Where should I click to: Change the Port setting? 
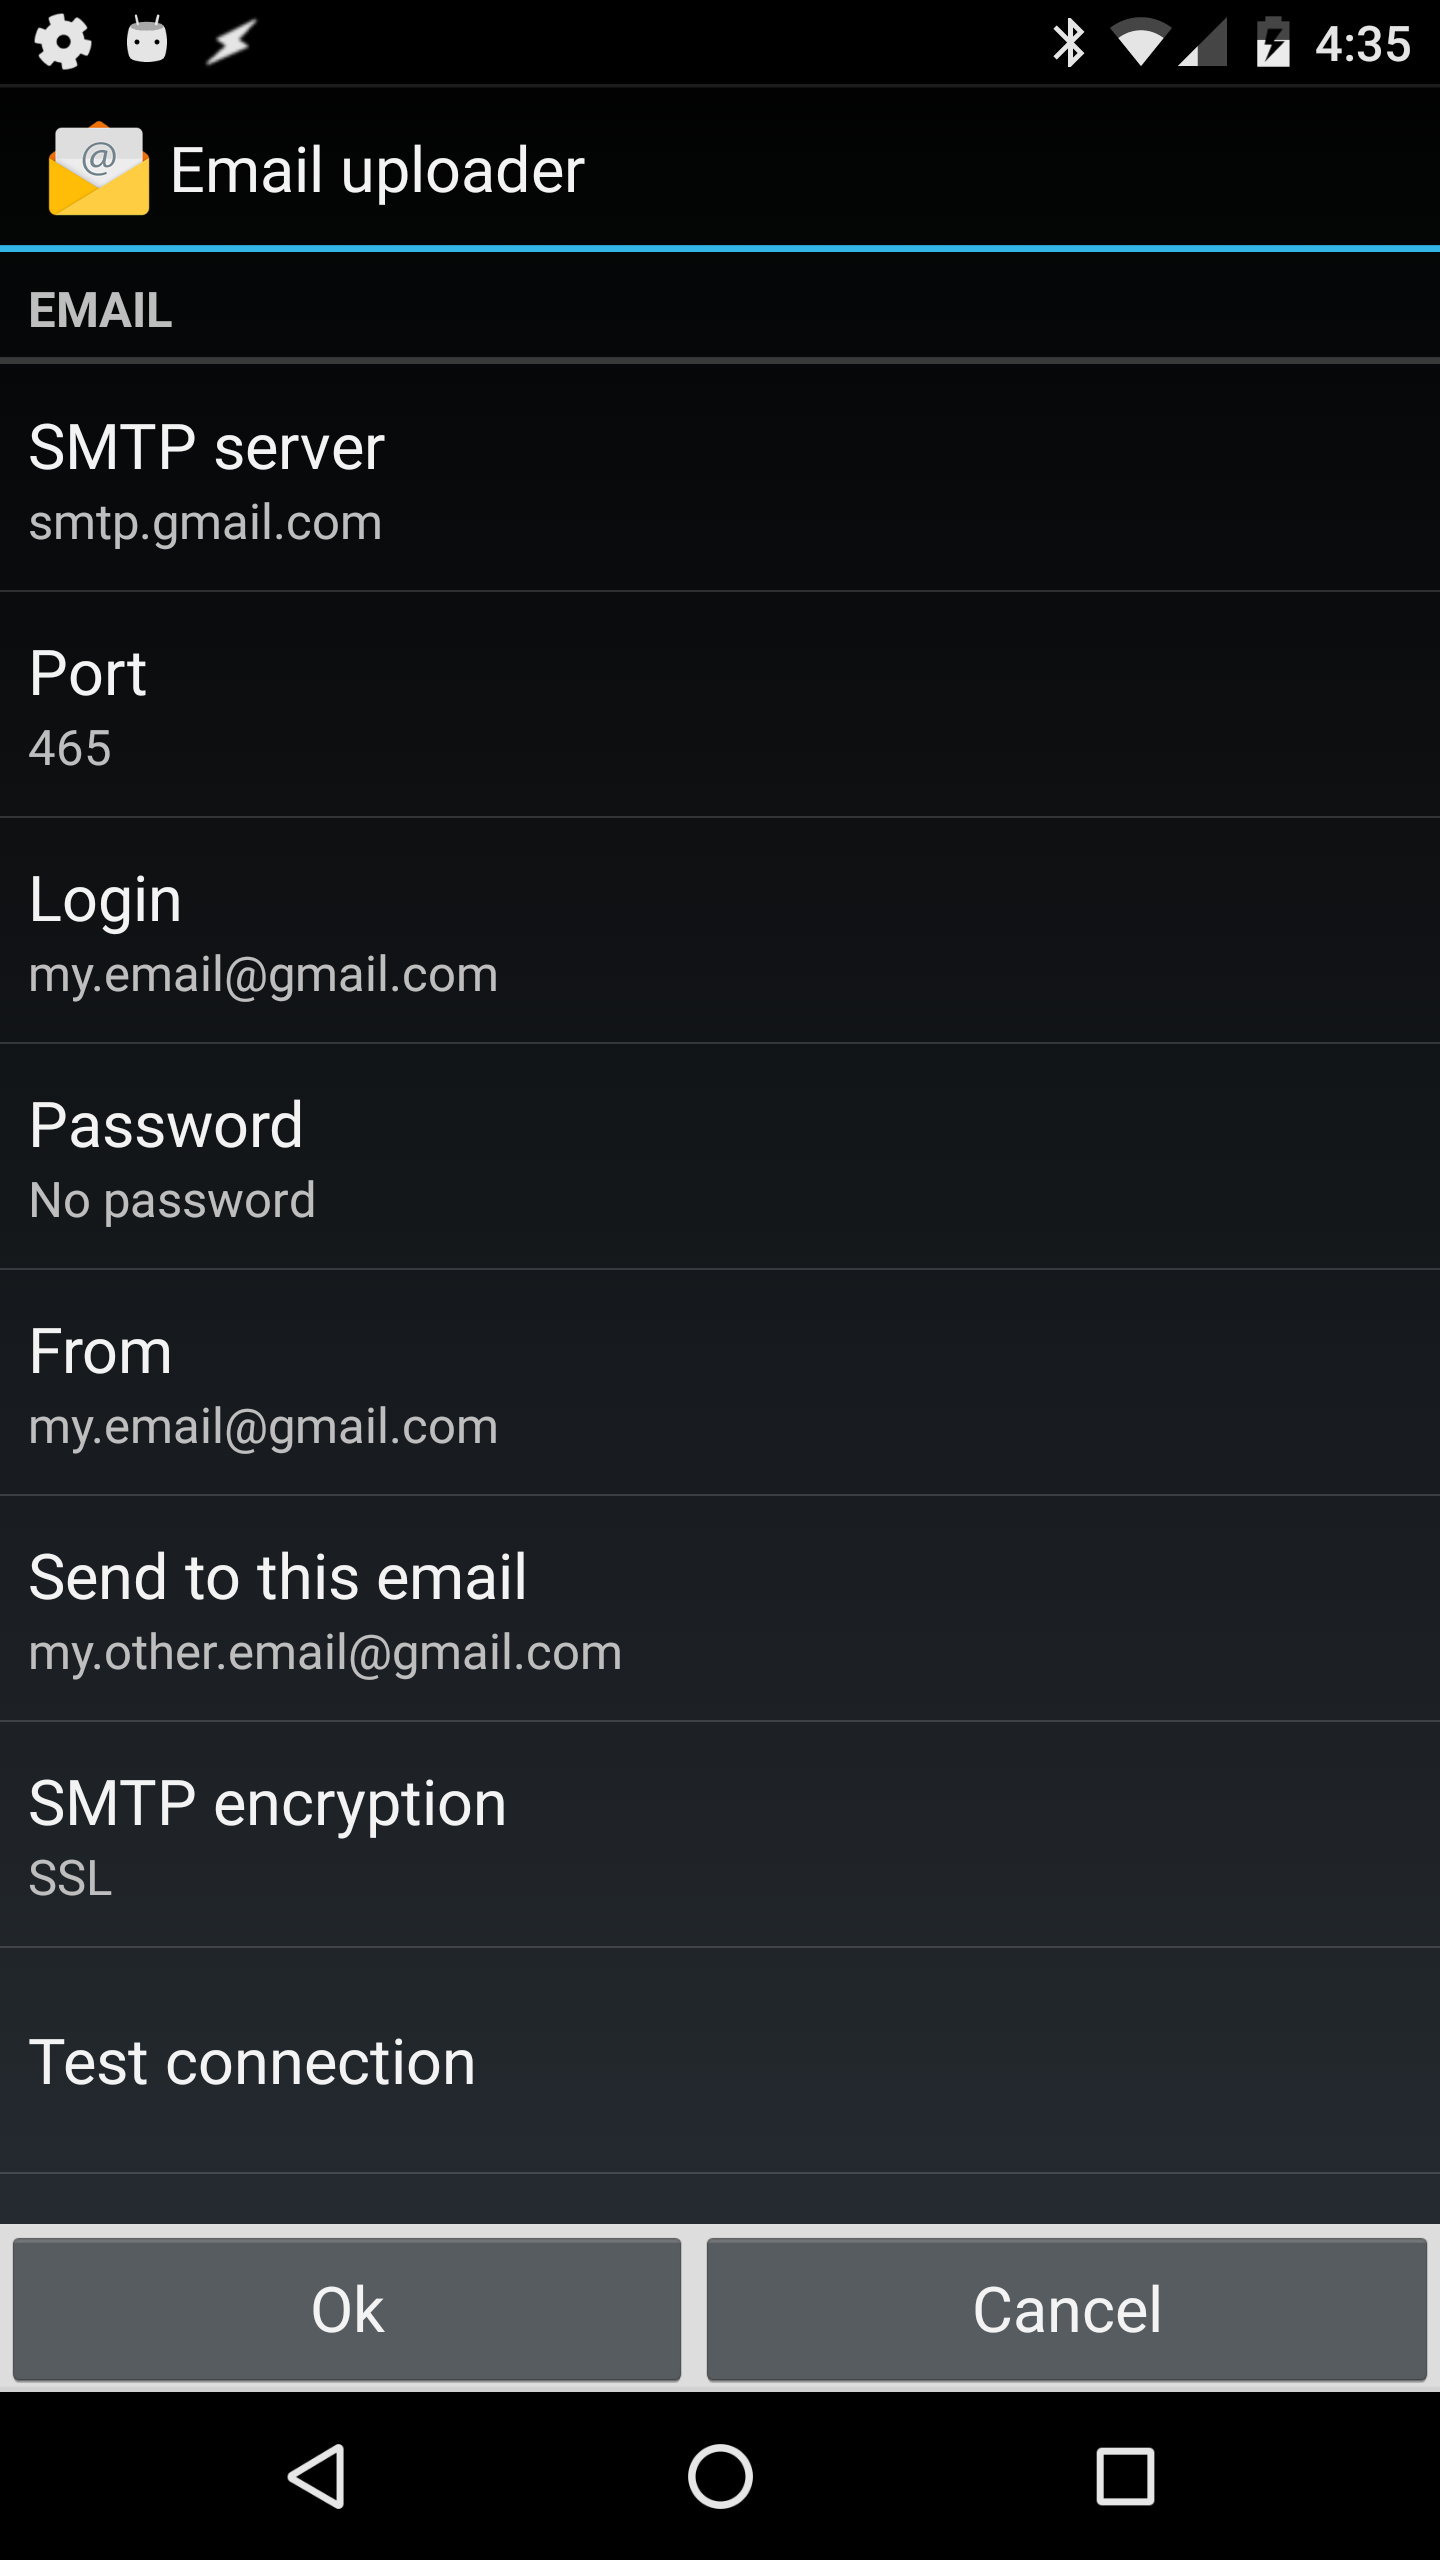[x=720, y=704]
